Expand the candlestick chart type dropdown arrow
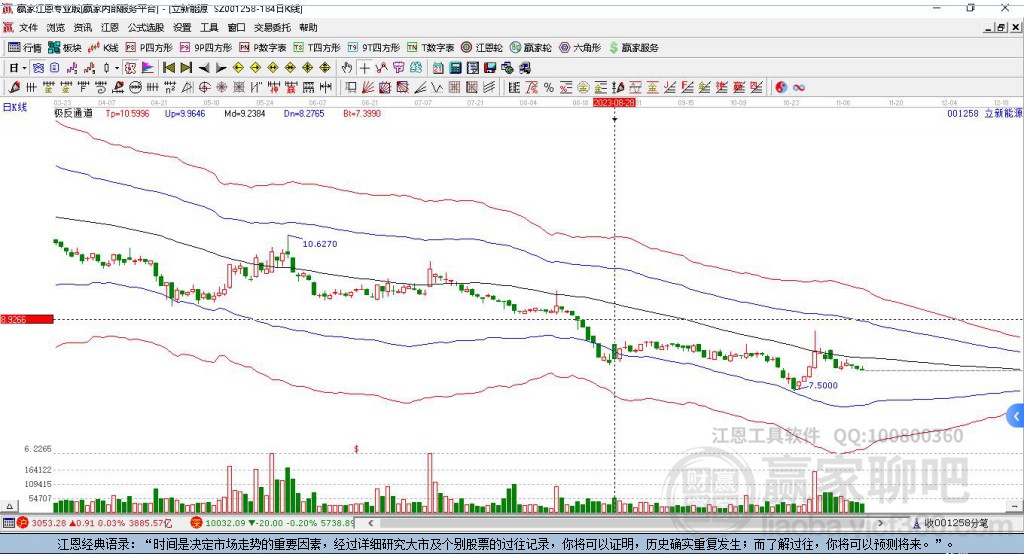Image resolution: width=1024 pixels, height=554 pixels. (x=116, y=68)
